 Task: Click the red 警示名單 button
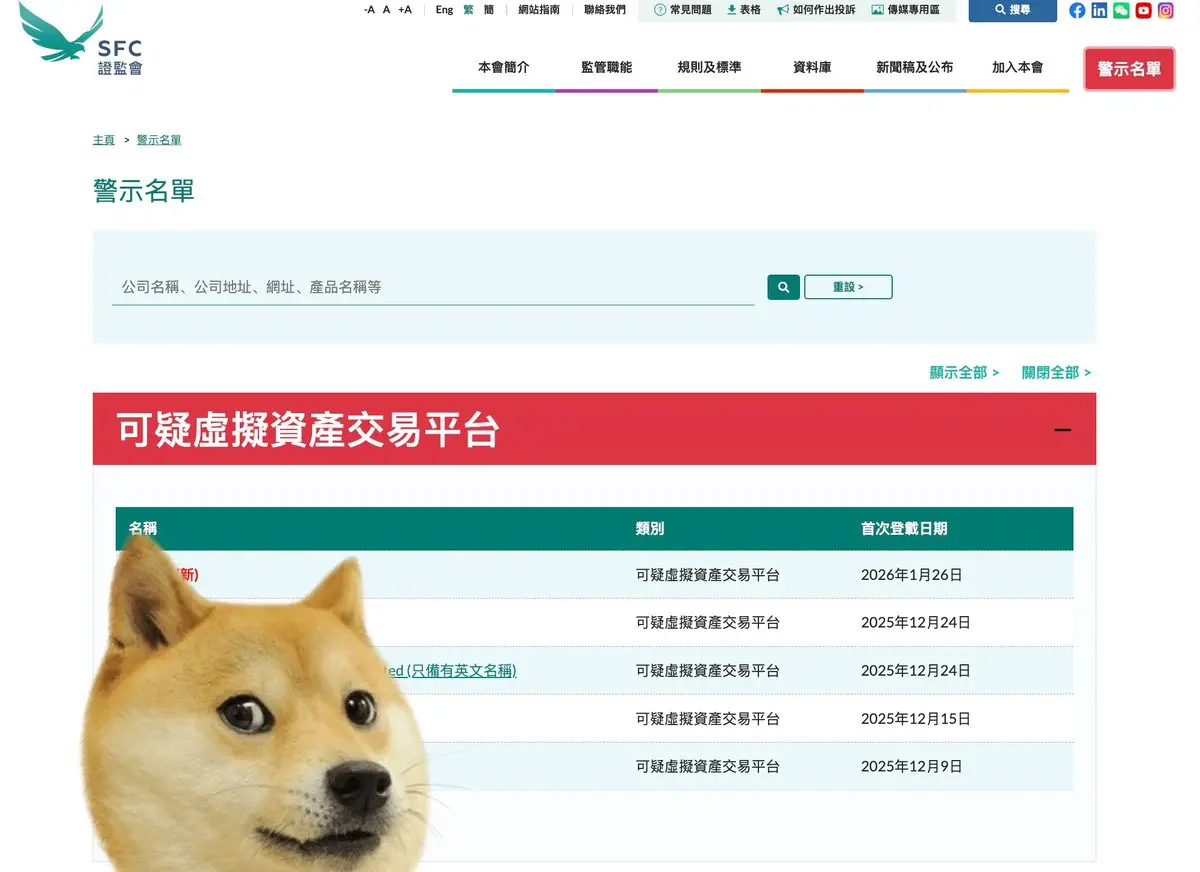click(x=1129, y=69)
